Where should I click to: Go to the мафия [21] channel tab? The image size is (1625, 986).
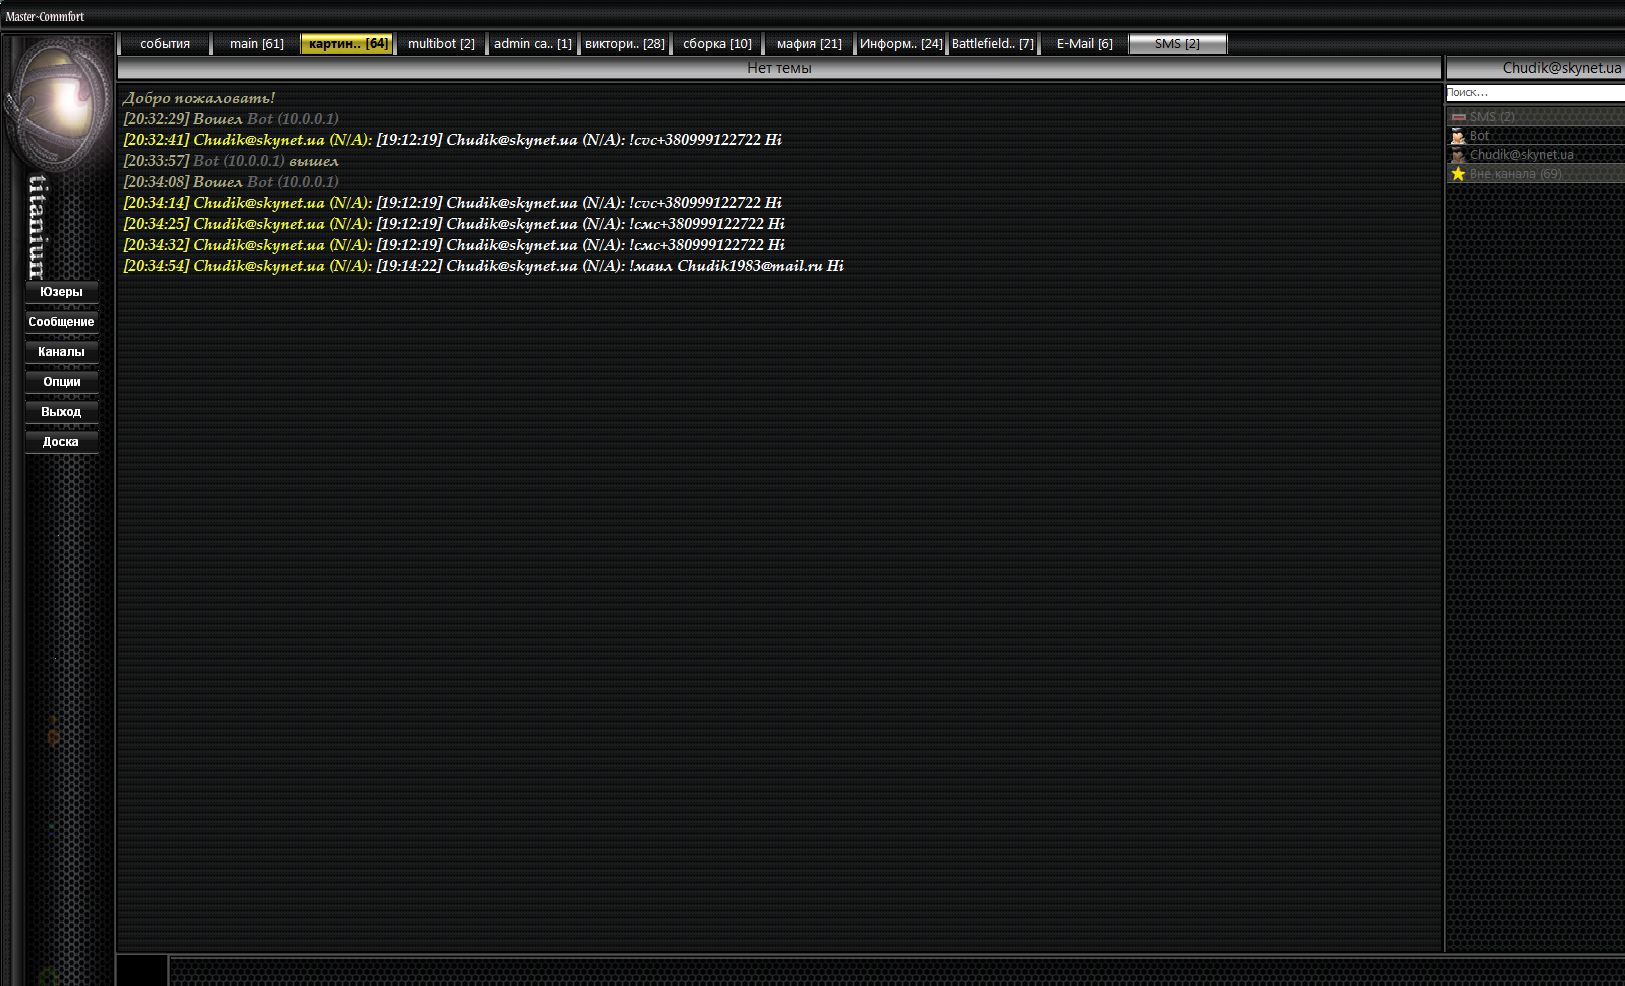coord(808,44)
